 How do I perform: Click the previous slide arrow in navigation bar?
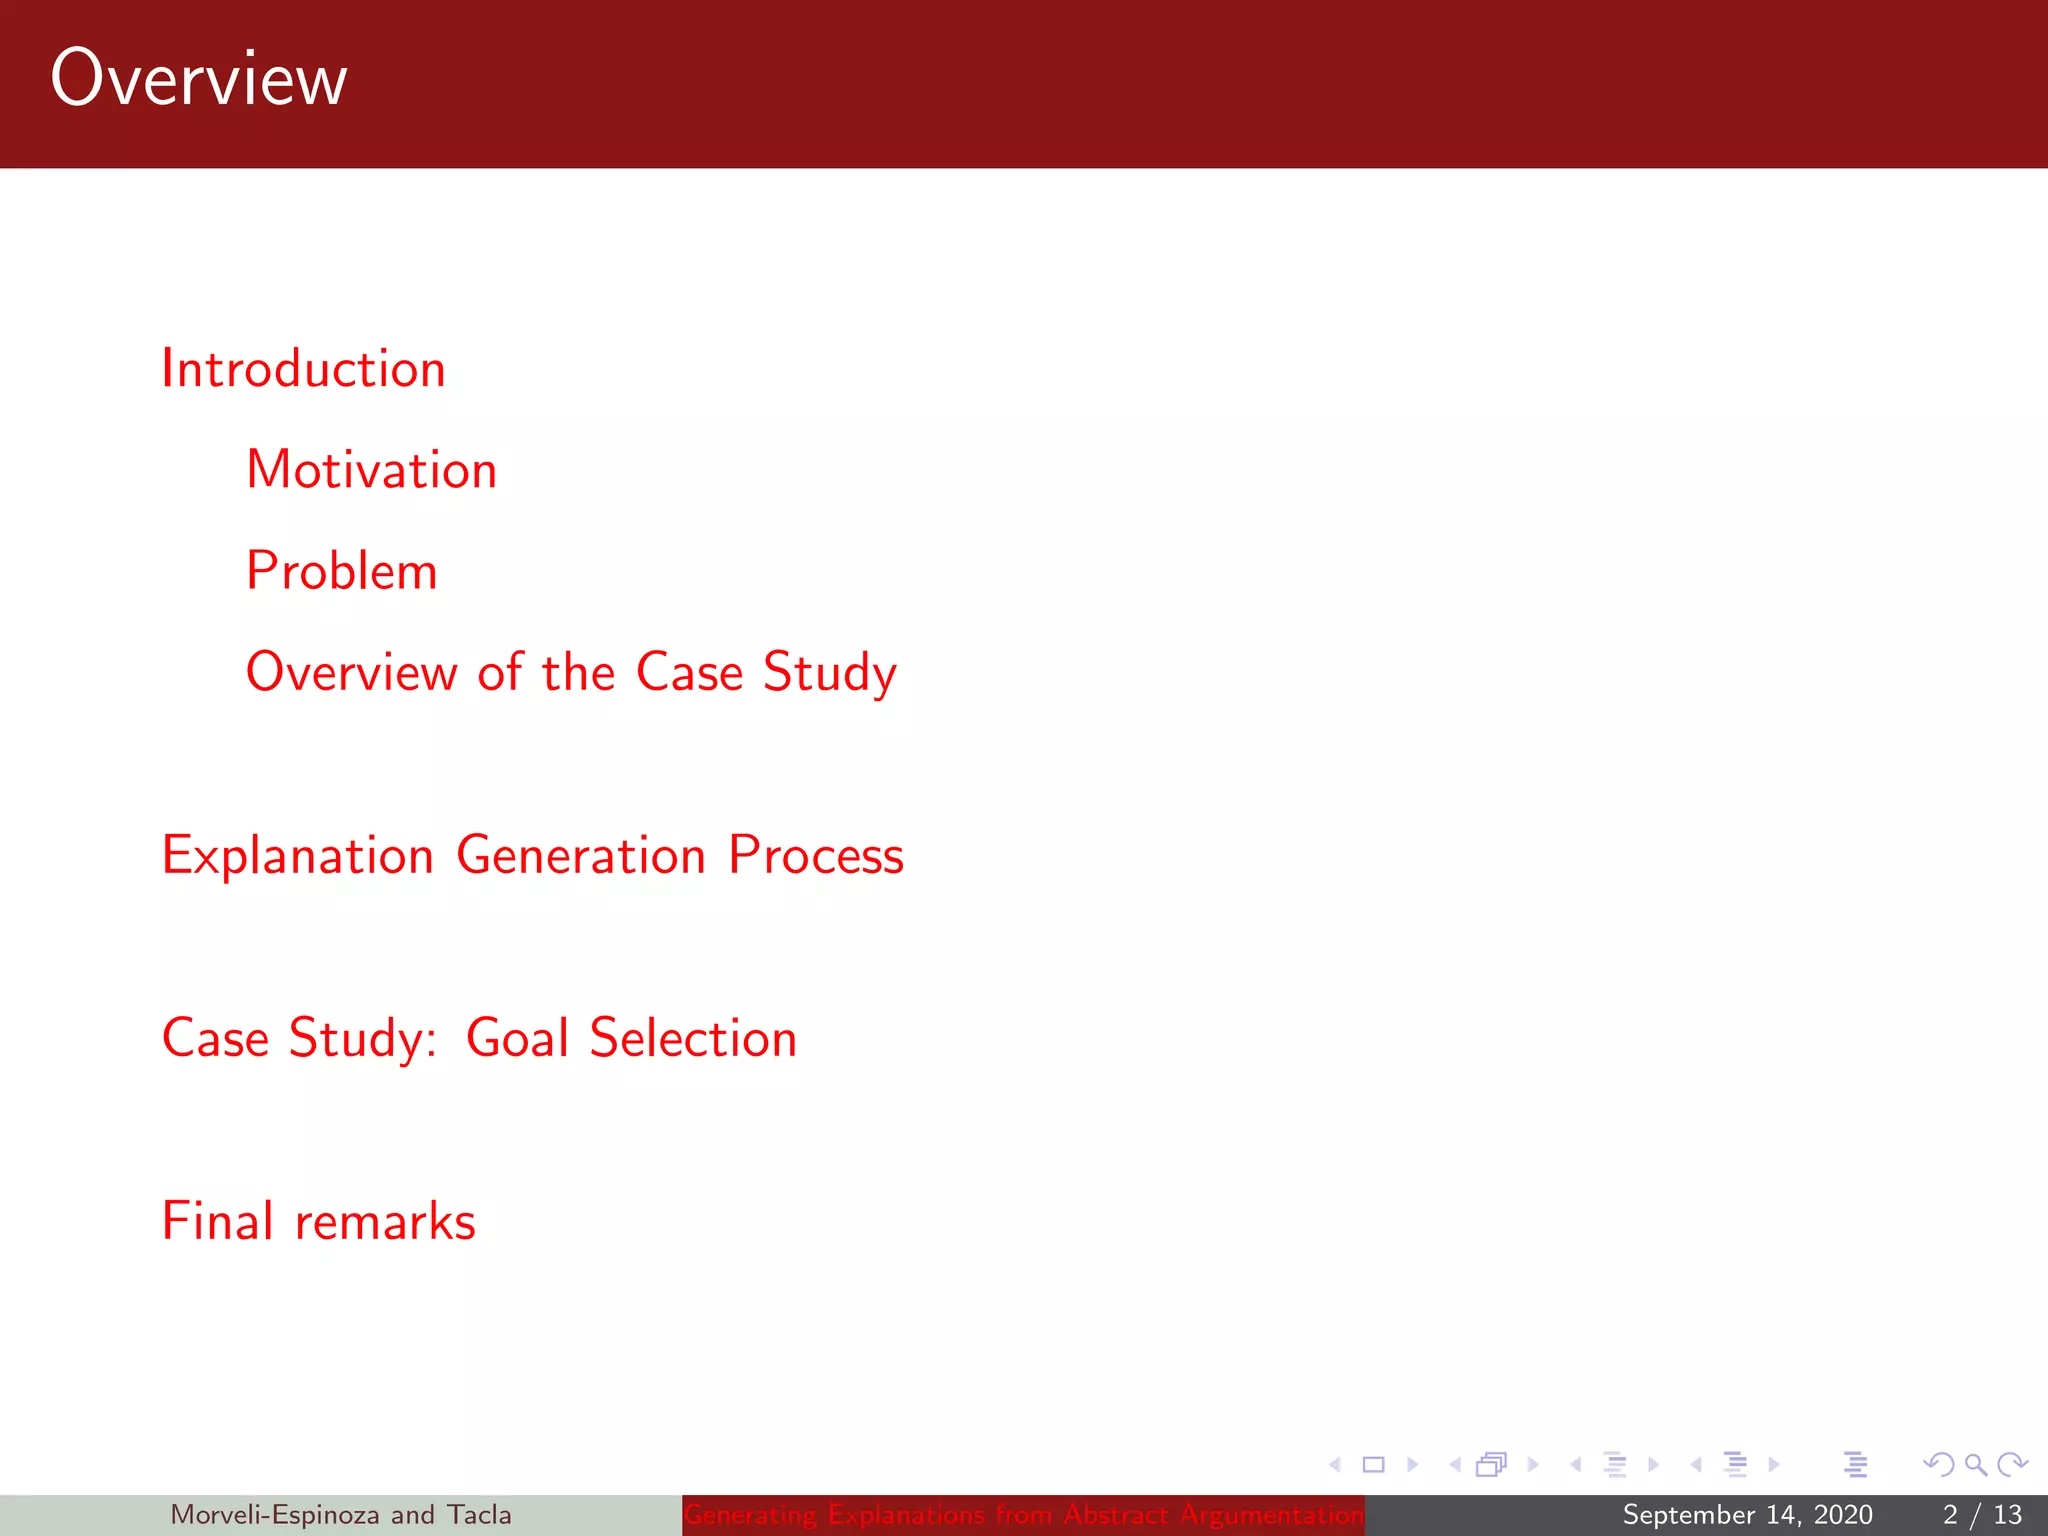pos(1335,1465)
